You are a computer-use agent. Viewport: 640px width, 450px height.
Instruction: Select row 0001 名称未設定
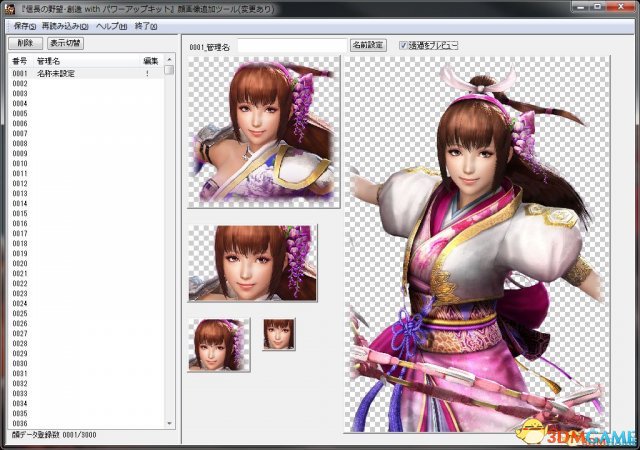click(87, 74)
